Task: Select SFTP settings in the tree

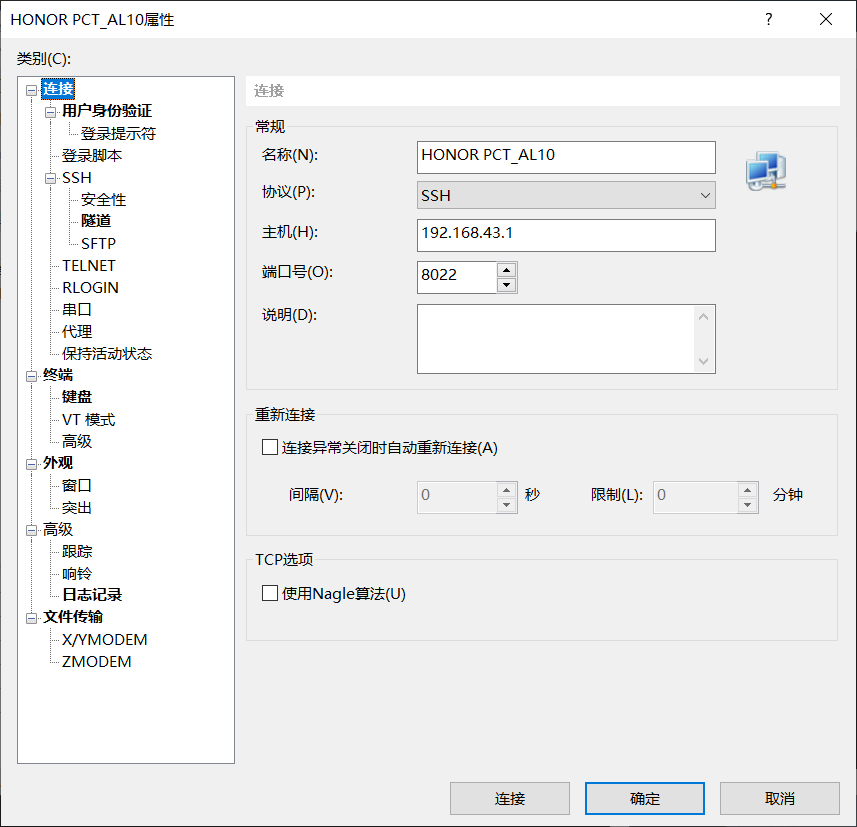Action: tap(98, 243)
